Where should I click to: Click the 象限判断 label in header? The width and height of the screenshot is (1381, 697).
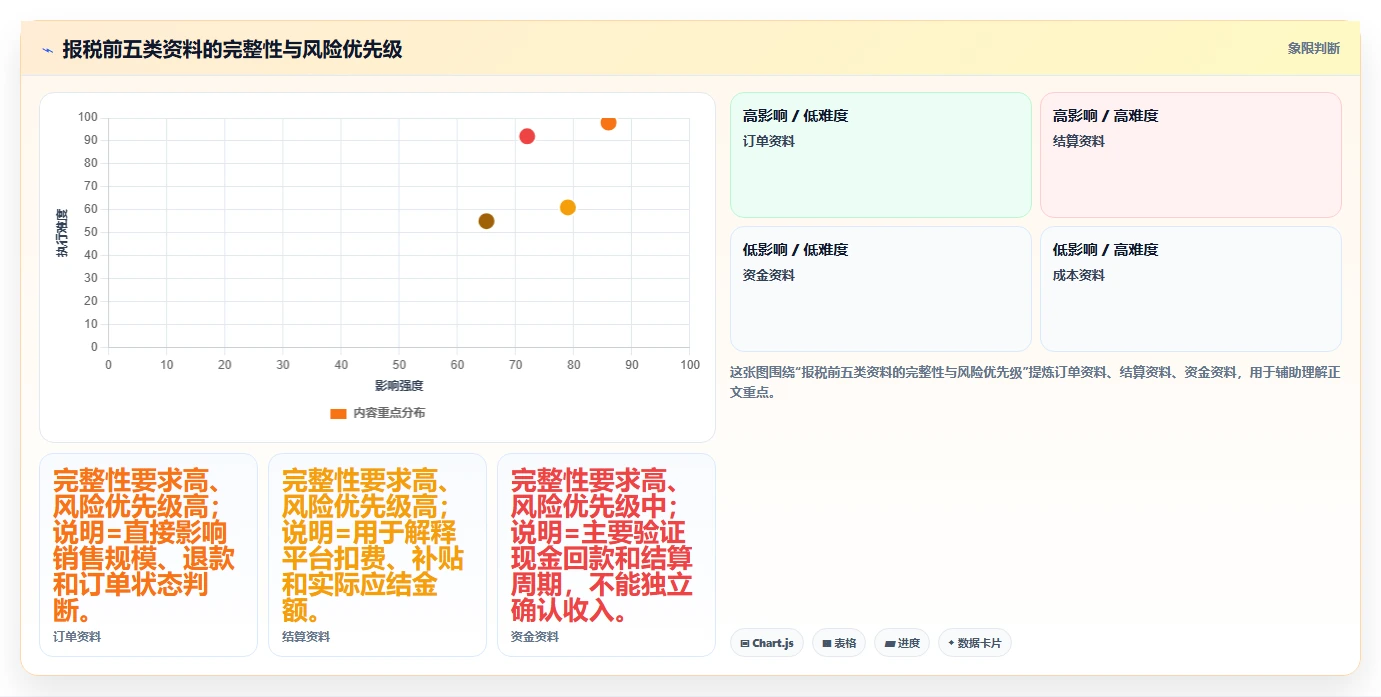pyautogui.click(x=1313, y=48)
